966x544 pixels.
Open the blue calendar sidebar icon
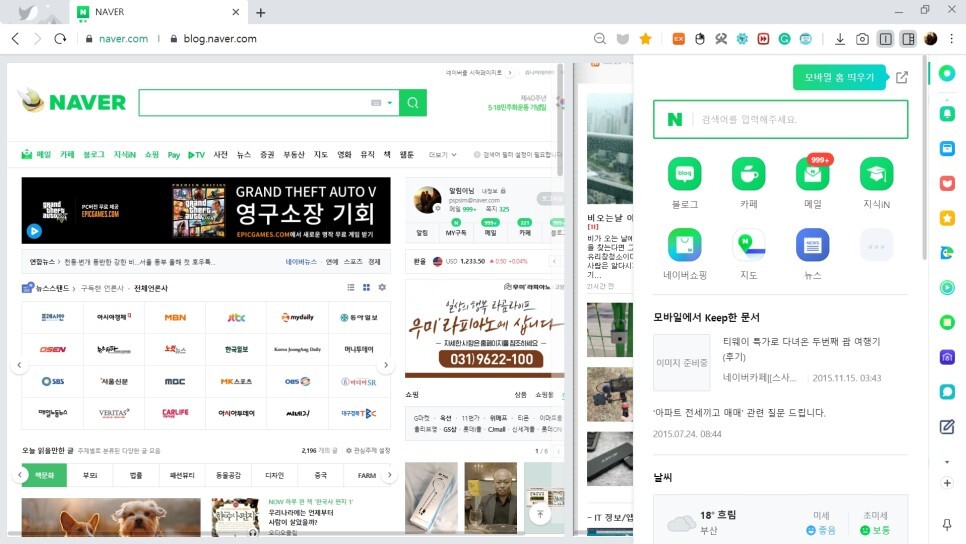(947, 148)
